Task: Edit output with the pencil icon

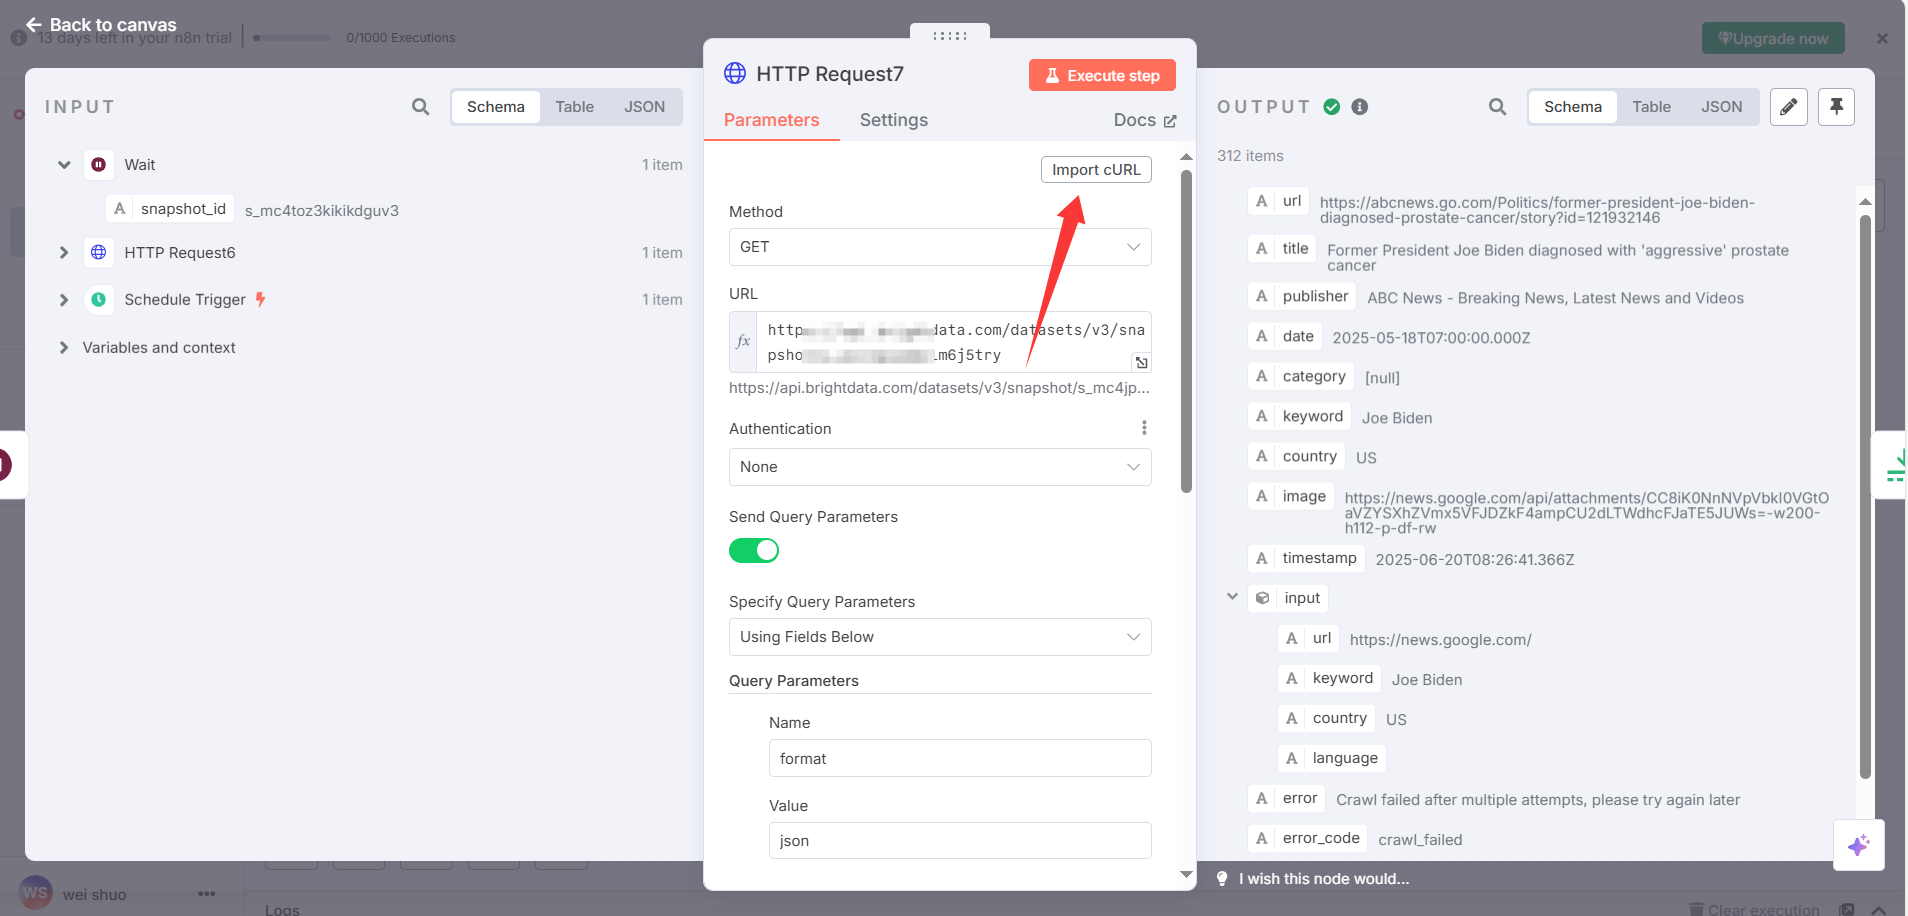Action: click(x=1789, y=107)
